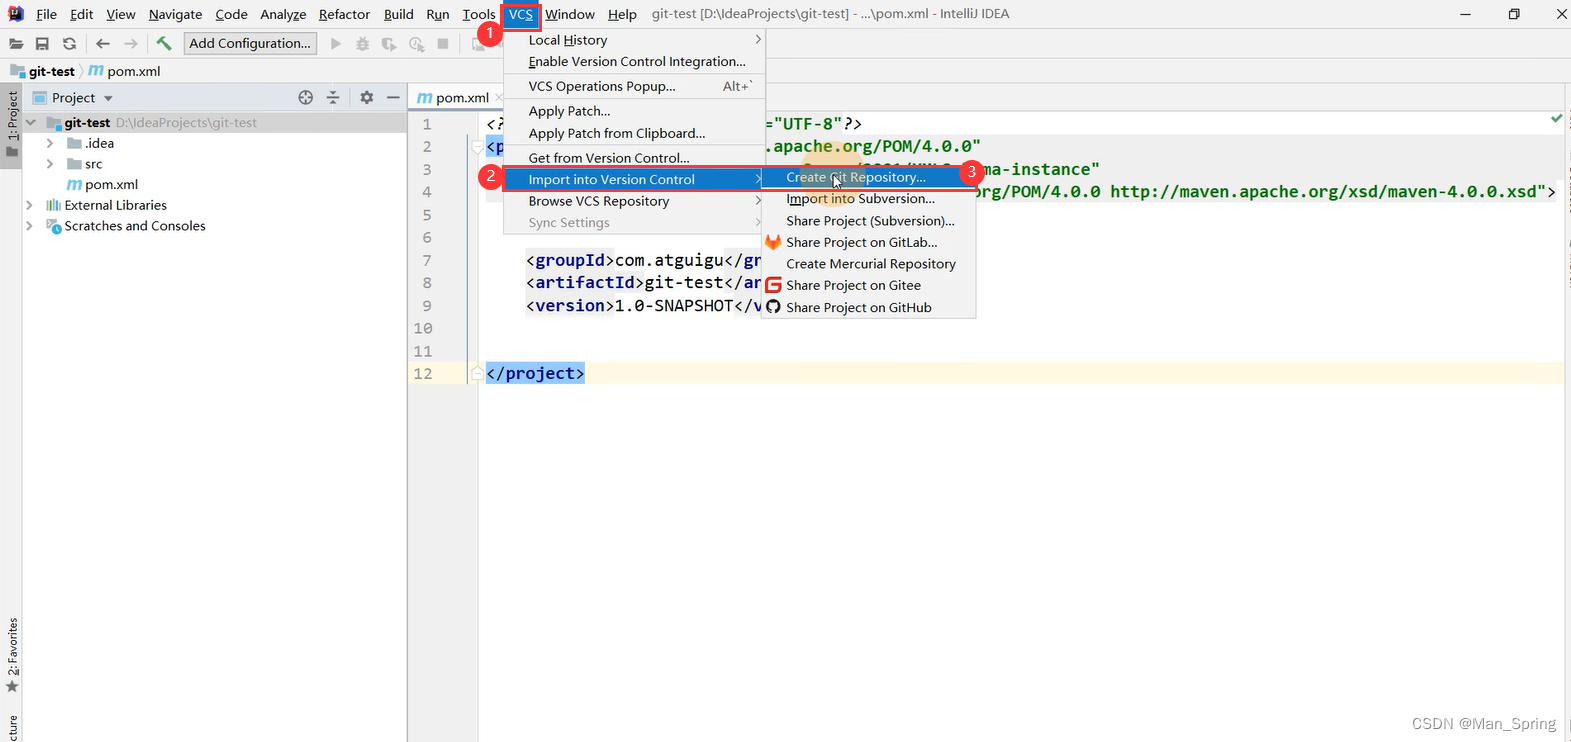Expand the src folder node
This screenshot has width=1571, height=742.
[49, 164]
